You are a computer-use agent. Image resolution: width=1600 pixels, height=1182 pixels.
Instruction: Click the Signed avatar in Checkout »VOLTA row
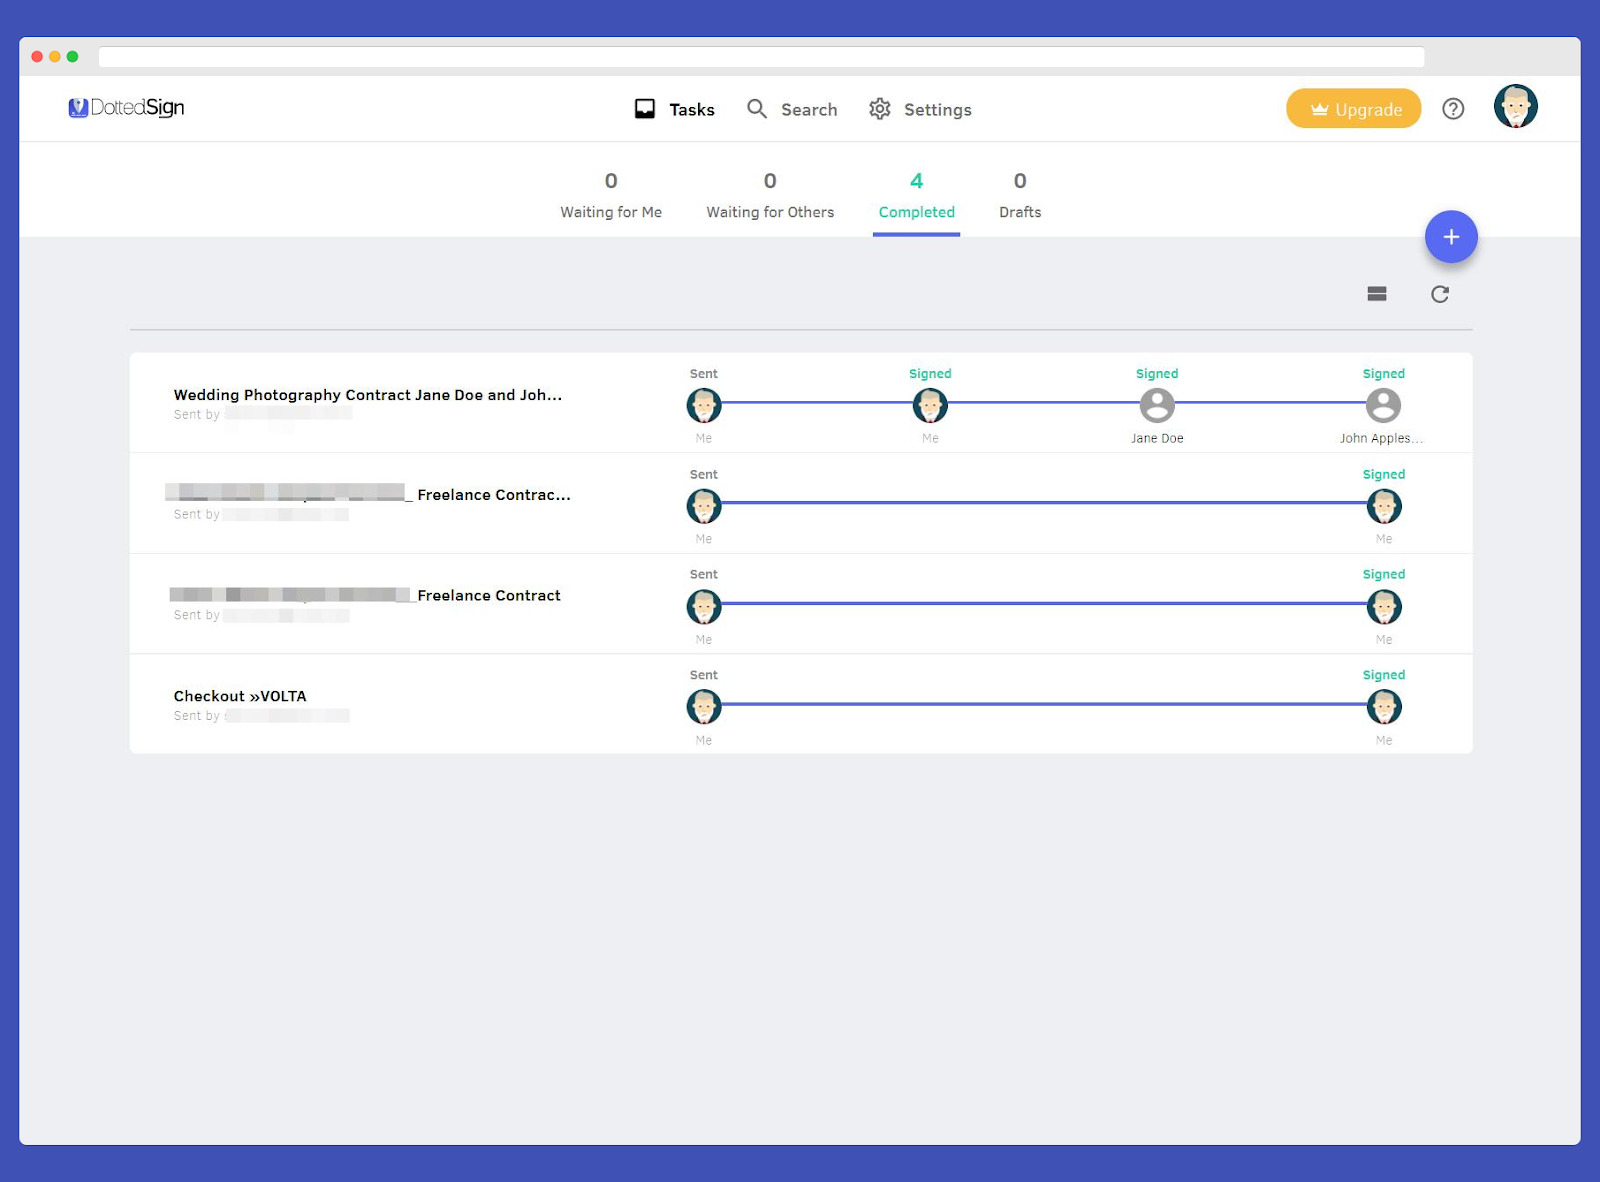pos(1383,707)
